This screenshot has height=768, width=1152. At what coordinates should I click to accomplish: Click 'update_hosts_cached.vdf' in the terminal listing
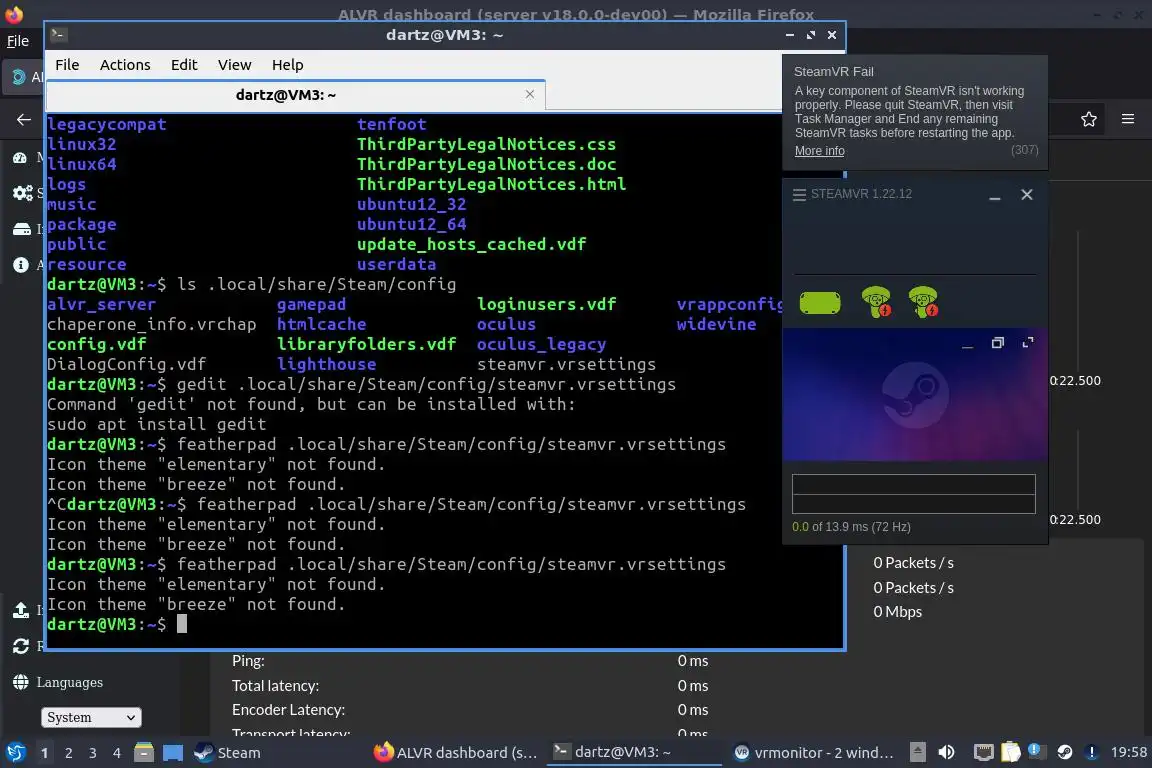pyautogui.click(x=471, y=244)
